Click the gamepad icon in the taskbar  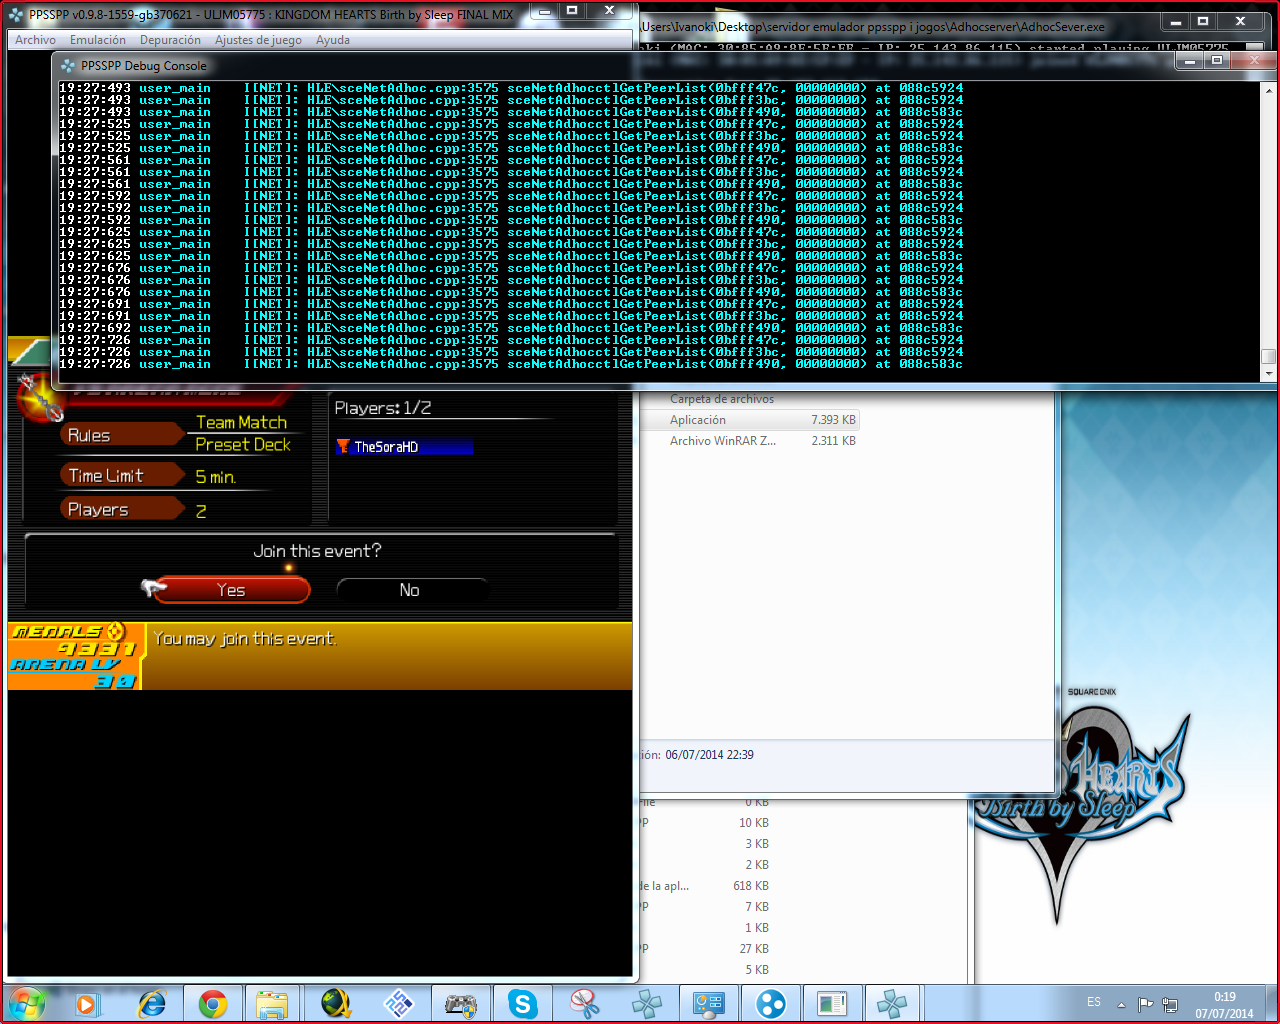pos(460,1003)
